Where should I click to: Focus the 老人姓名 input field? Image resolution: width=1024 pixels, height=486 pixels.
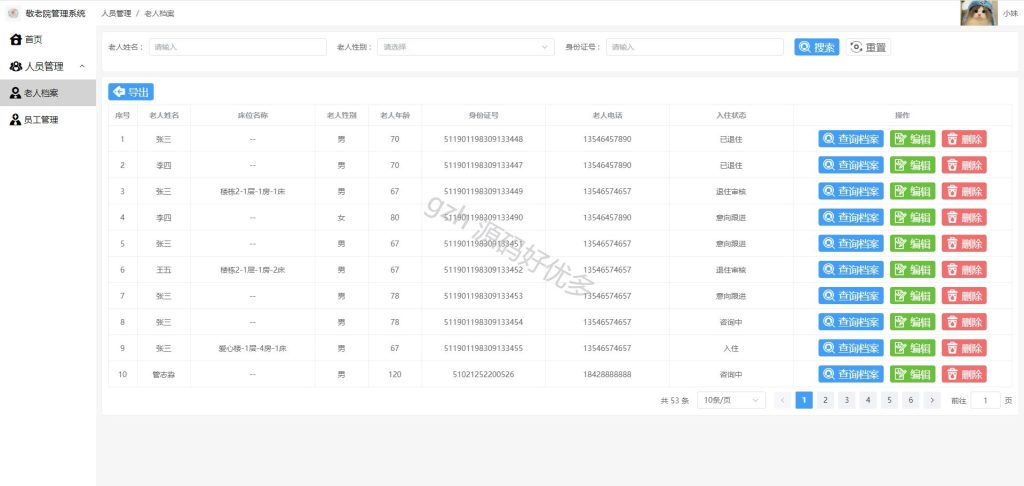click(238, 47)
